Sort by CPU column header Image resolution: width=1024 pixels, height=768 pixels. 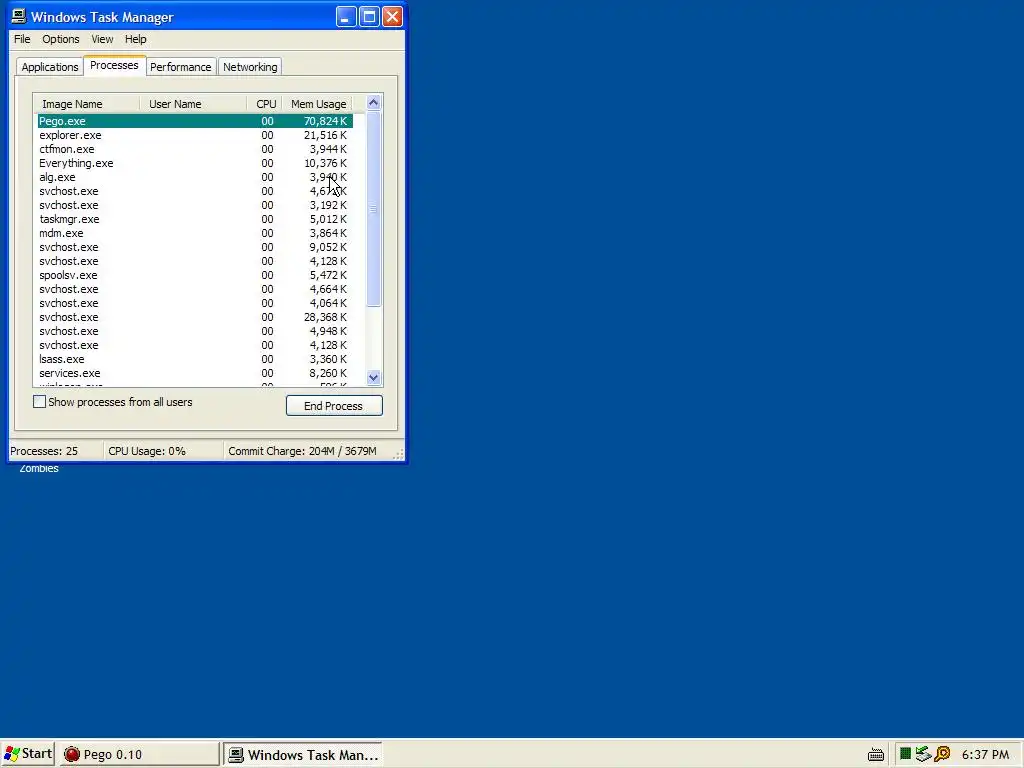click(x=264, y=104)
